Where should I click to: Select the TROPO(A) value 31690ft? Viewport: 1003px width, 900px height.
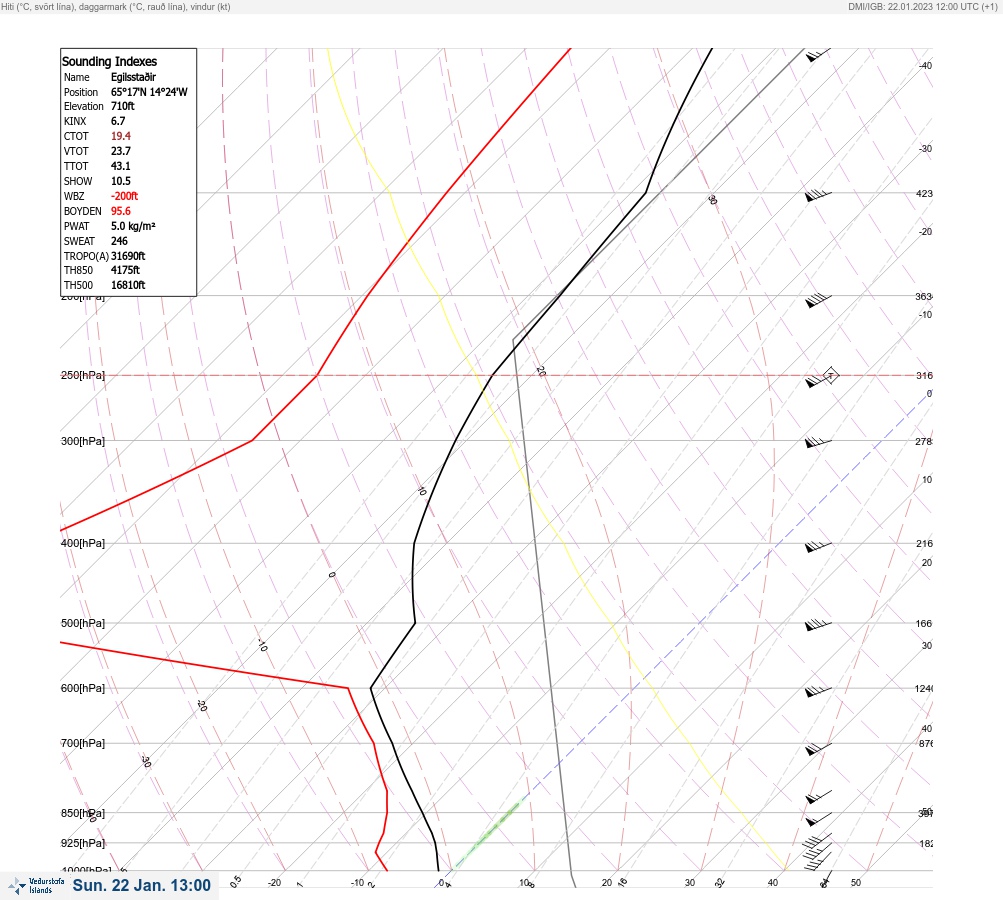click(x=128, y=256)
